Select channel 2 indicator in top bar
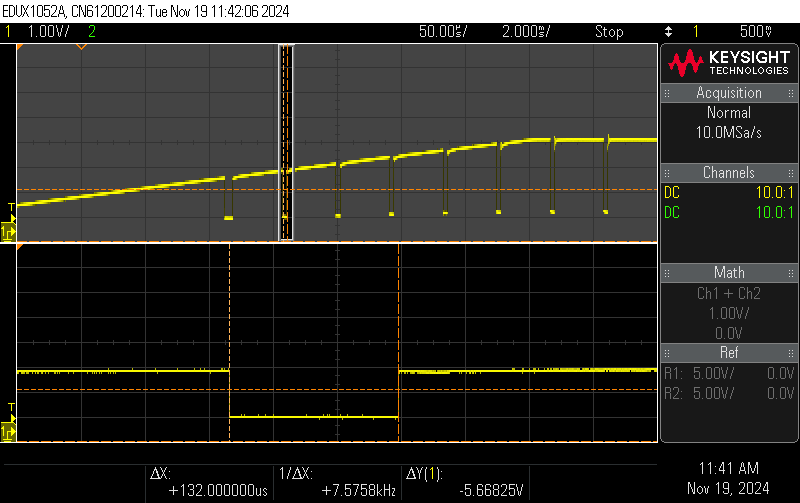 92,32
